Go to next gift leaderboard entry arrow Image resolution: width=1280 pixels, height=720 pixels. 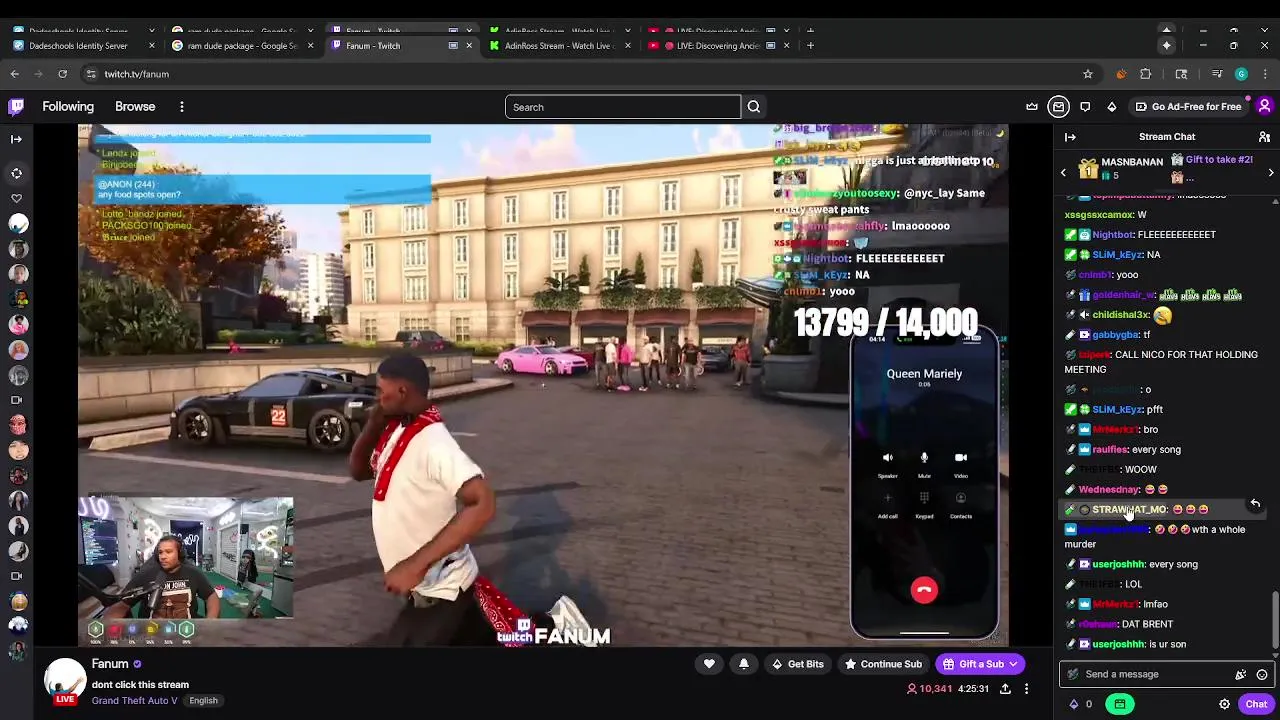1271,173
